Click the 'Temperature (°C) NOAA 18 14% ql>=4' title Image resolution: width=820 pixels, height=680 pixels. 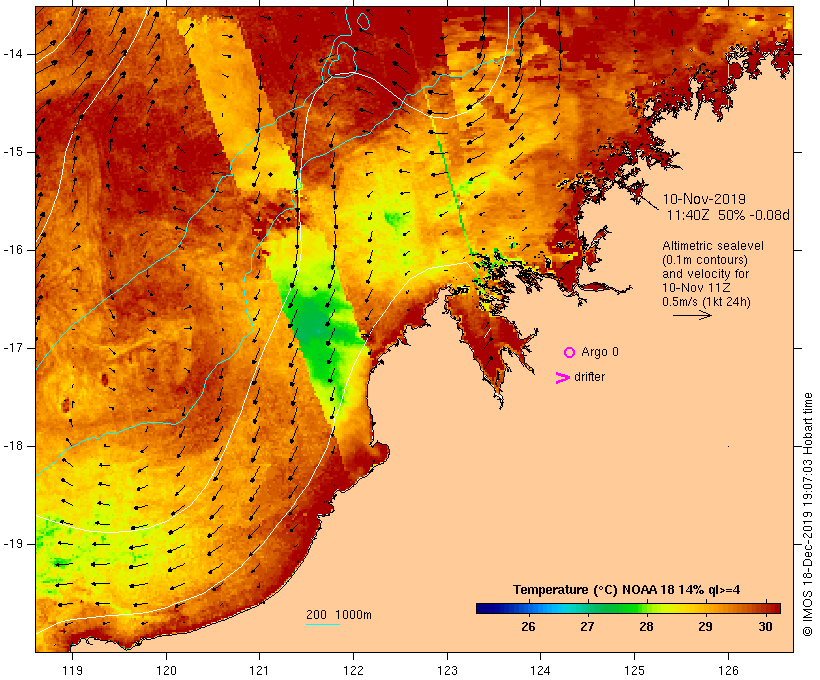click(x=627, y=590)
